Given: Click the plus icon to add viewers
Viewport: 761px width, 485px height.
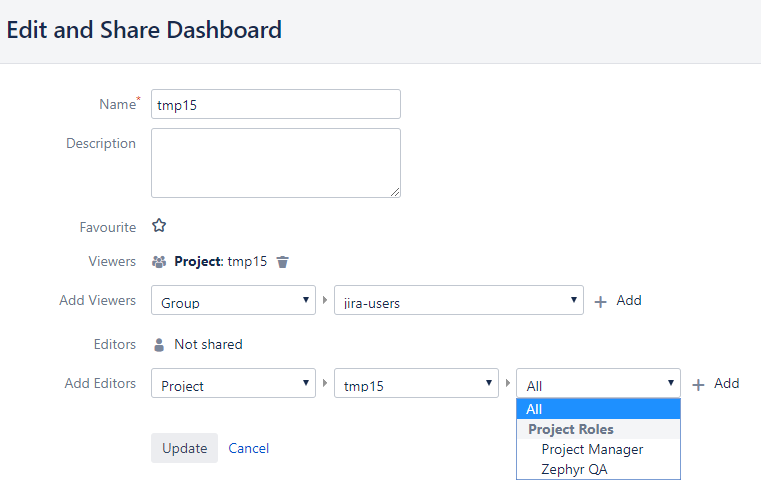Looking at the screenshot, I should tap(600, 302).
